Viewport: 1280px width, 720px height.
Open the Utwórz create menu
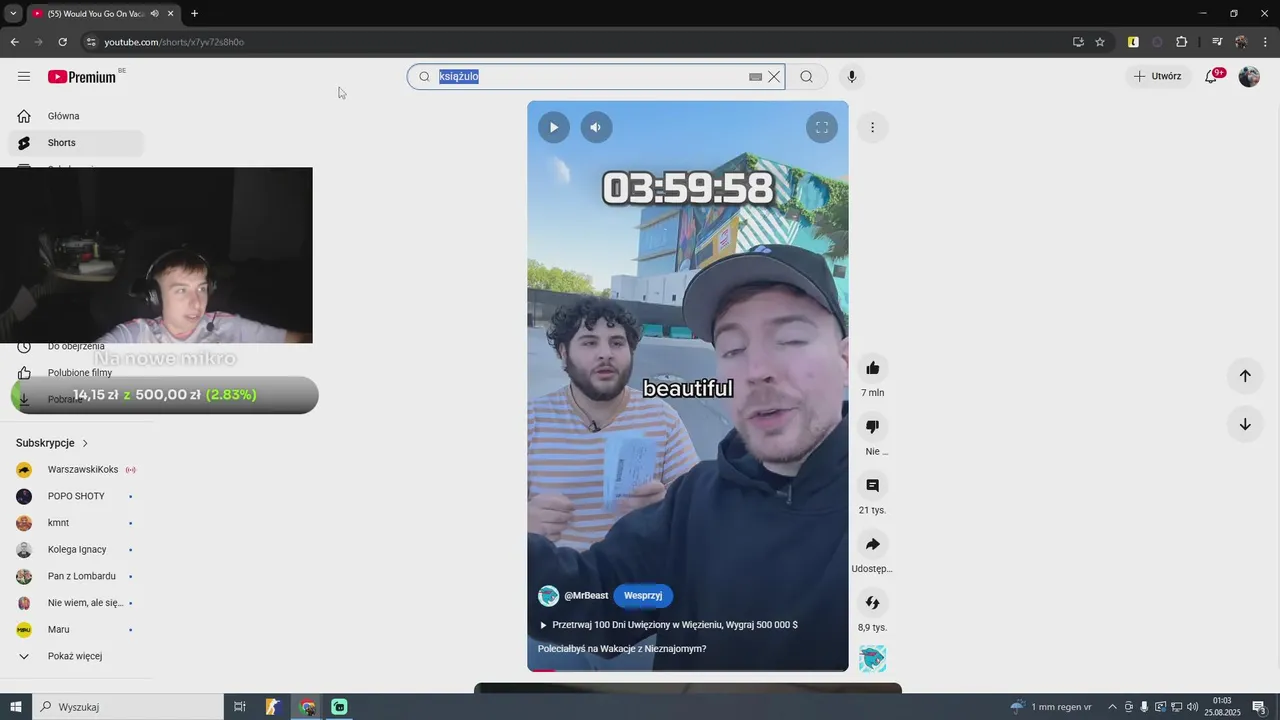coord(1157,76)
